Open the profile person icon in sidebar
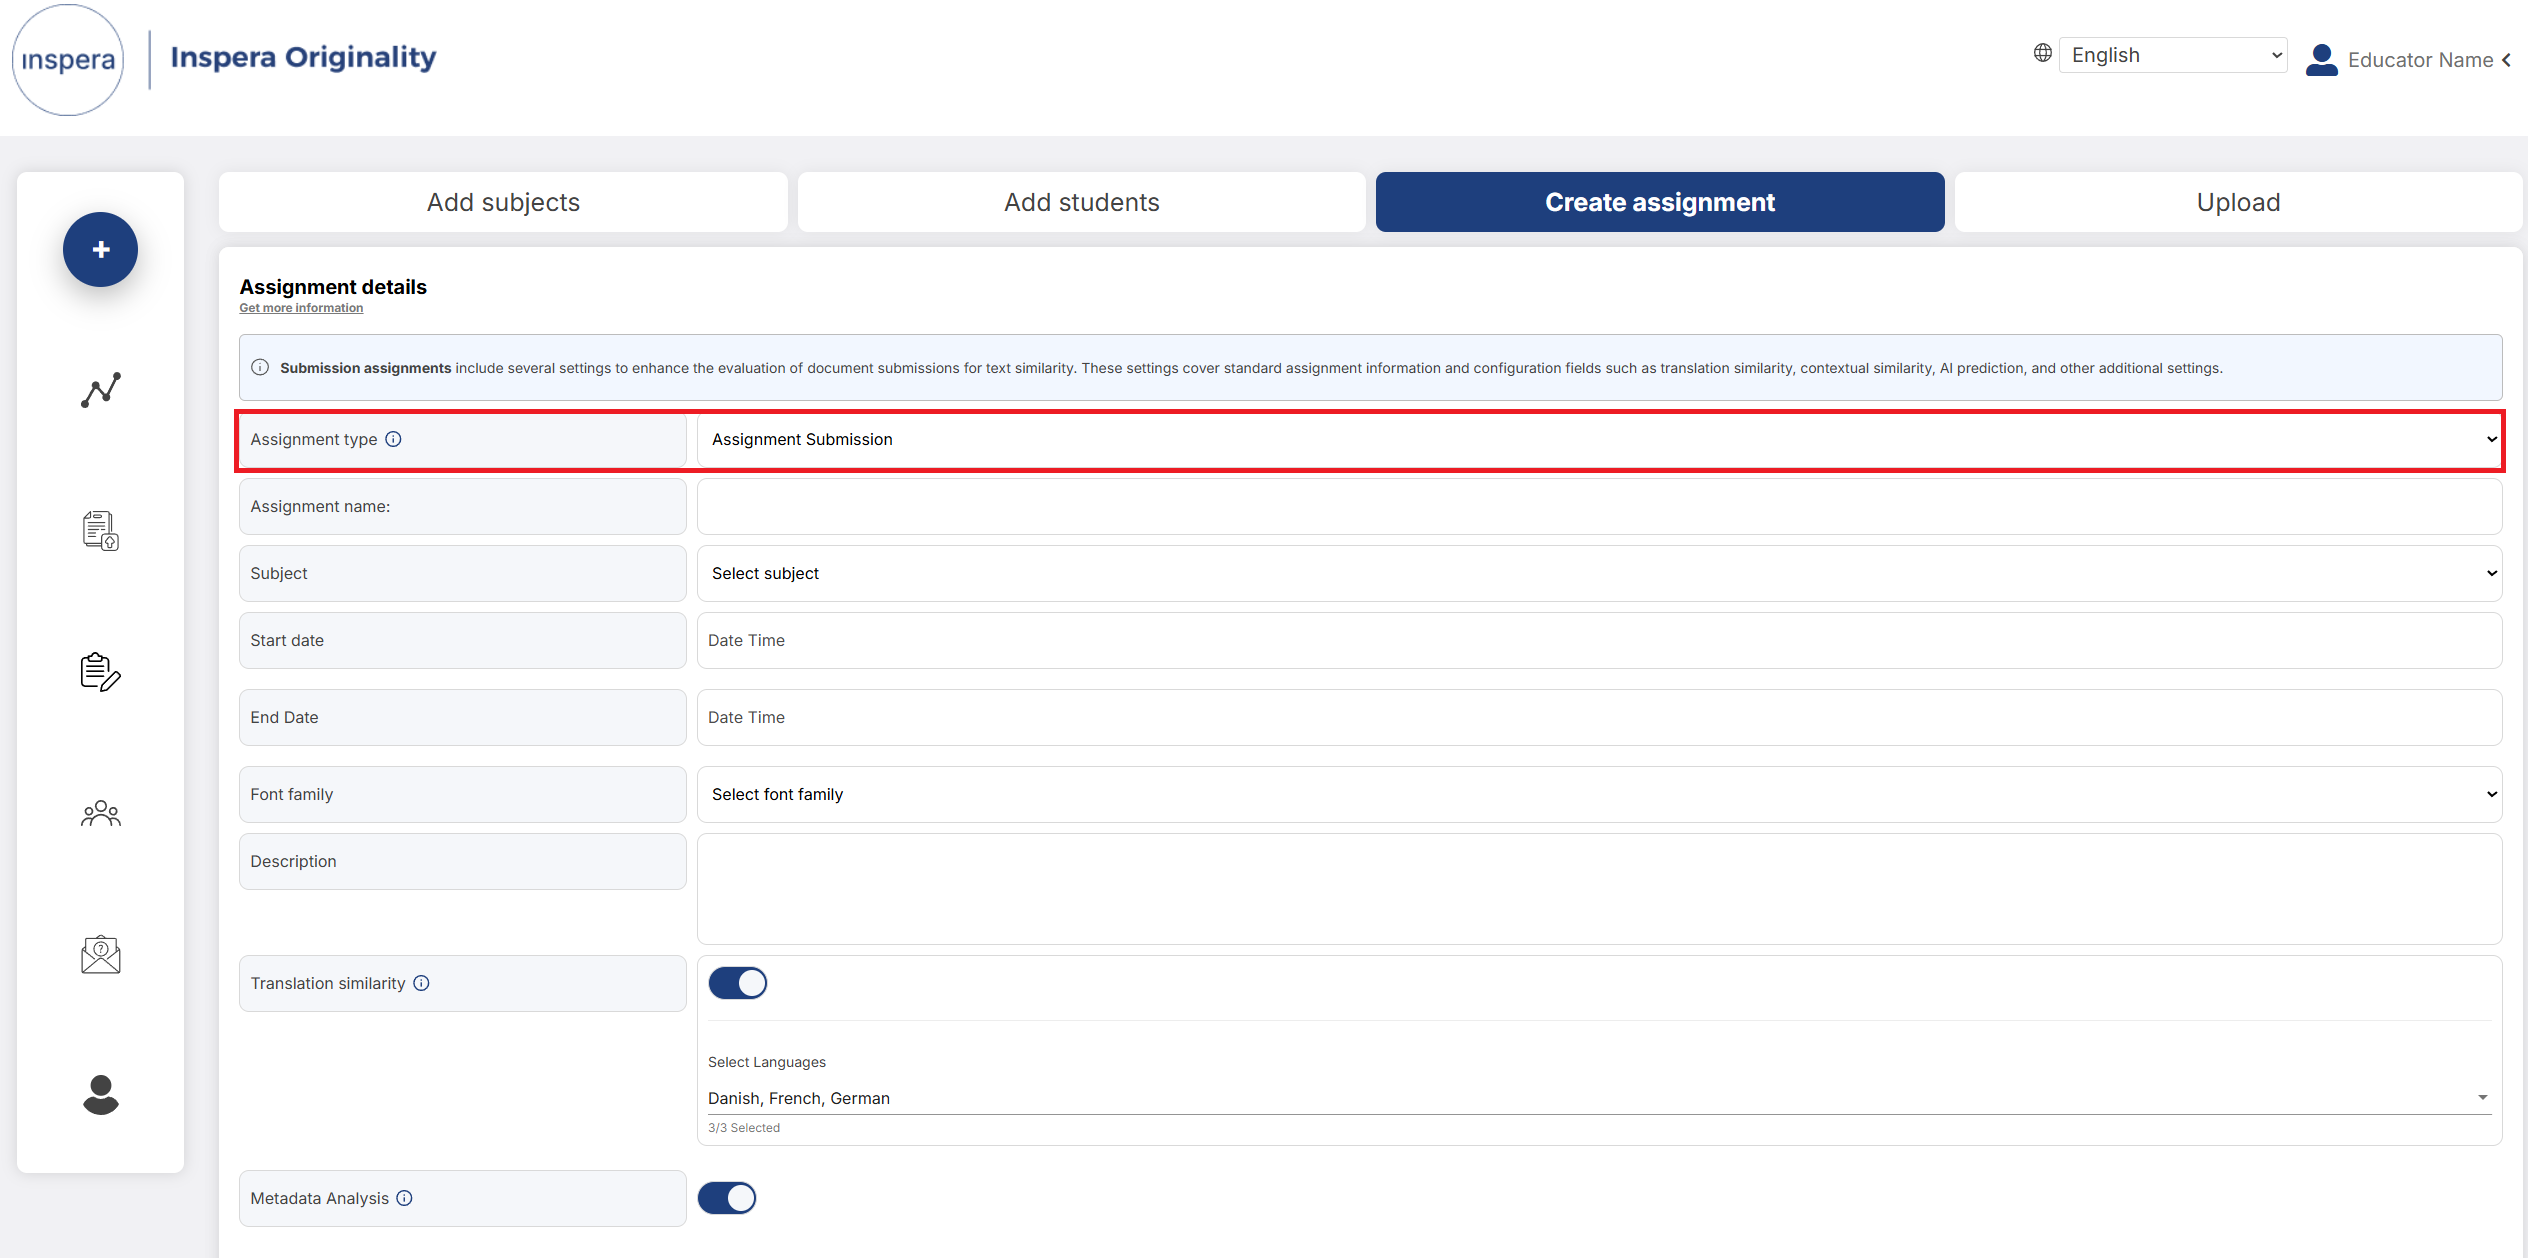The image size is (2528, 1258). tap(101, 1095)
